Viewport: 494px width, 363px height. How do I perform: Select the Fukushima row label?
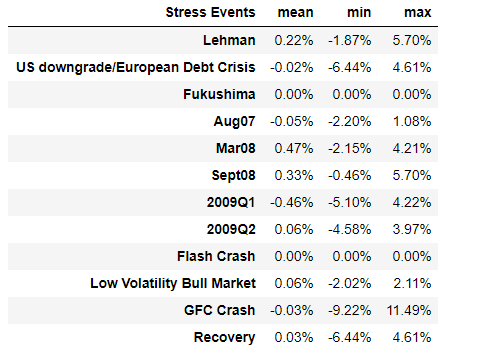point(219,94)
